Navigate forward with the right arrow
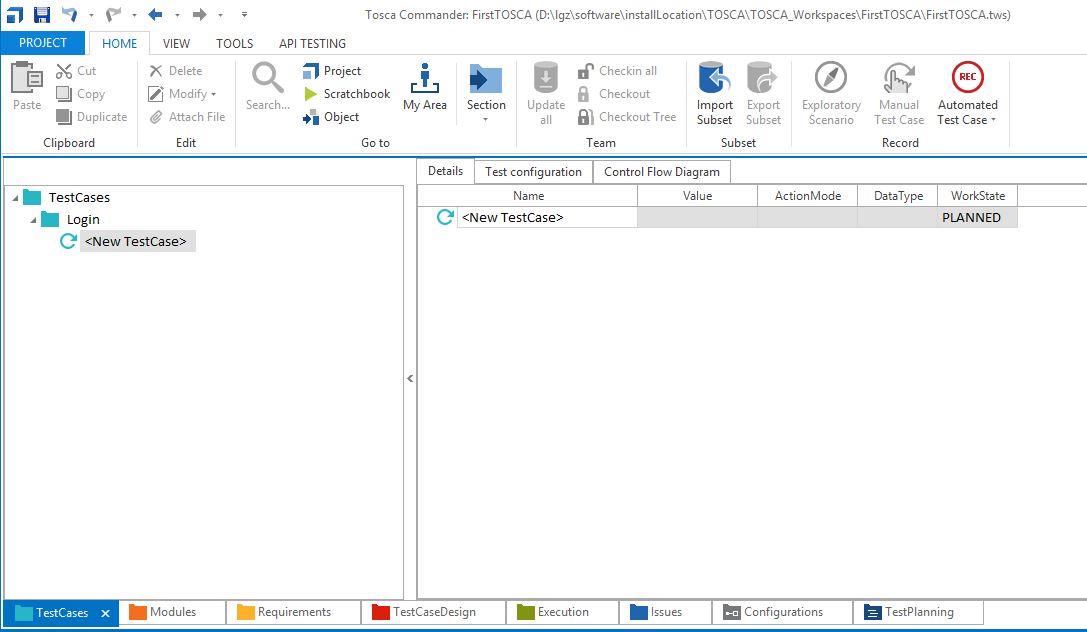1087x632 pixels. click(x=200, y=14)
